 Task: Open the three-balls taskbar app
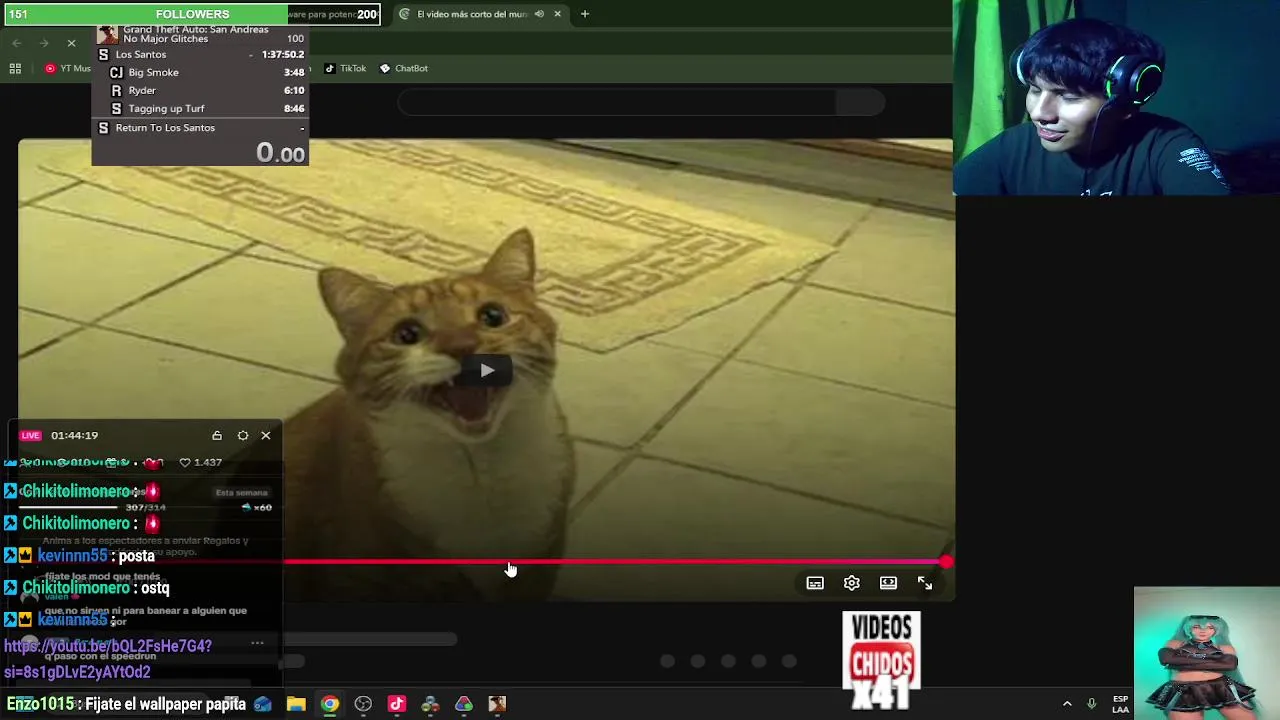(x=430, y=704)
